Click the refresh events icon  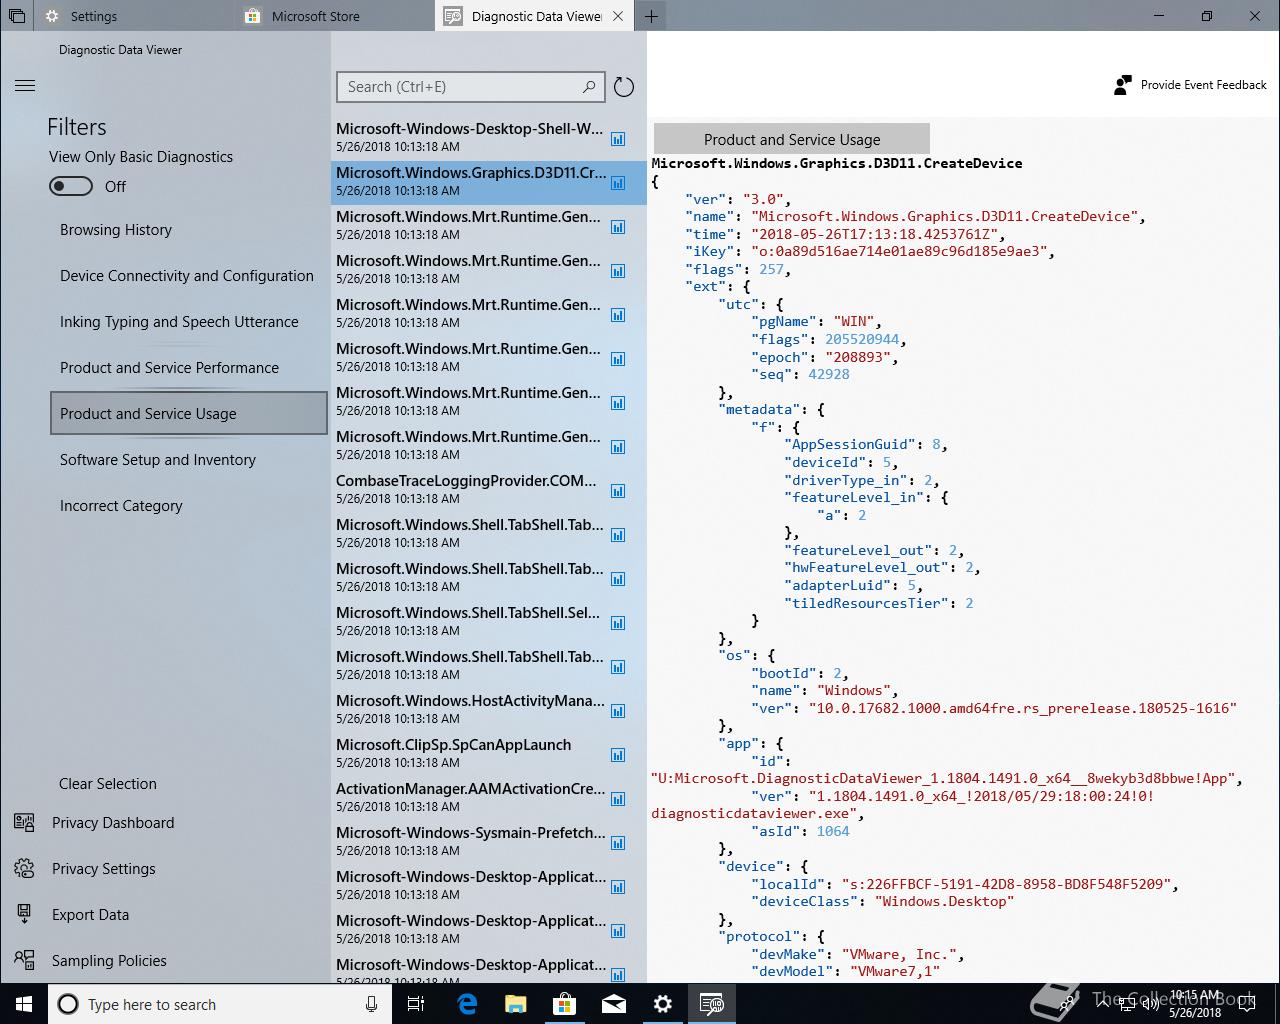tap(624, 87)
